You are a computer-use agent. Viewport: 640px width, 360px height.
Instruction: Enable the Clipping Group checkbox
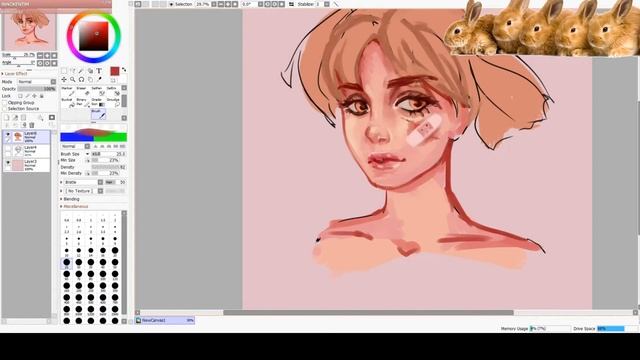point(5,103)
